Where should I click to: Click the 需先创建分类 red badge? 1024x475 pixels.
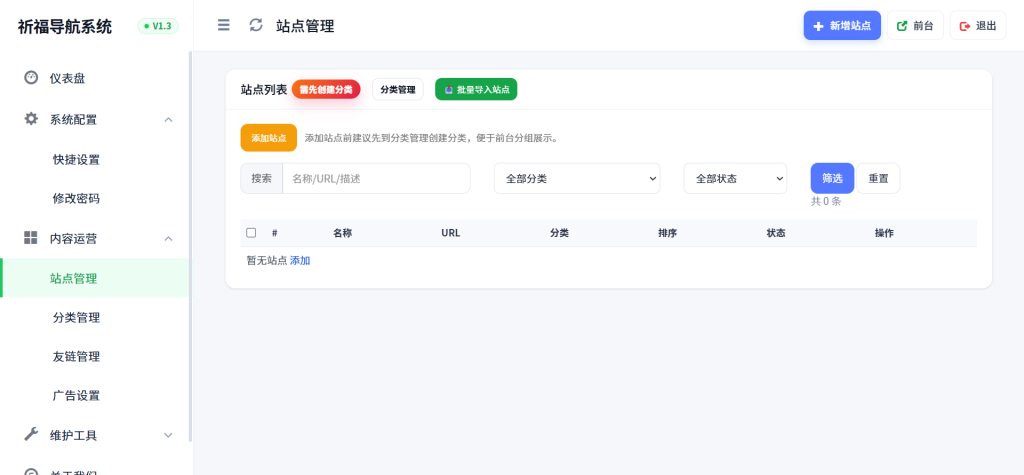click(326, 90)
